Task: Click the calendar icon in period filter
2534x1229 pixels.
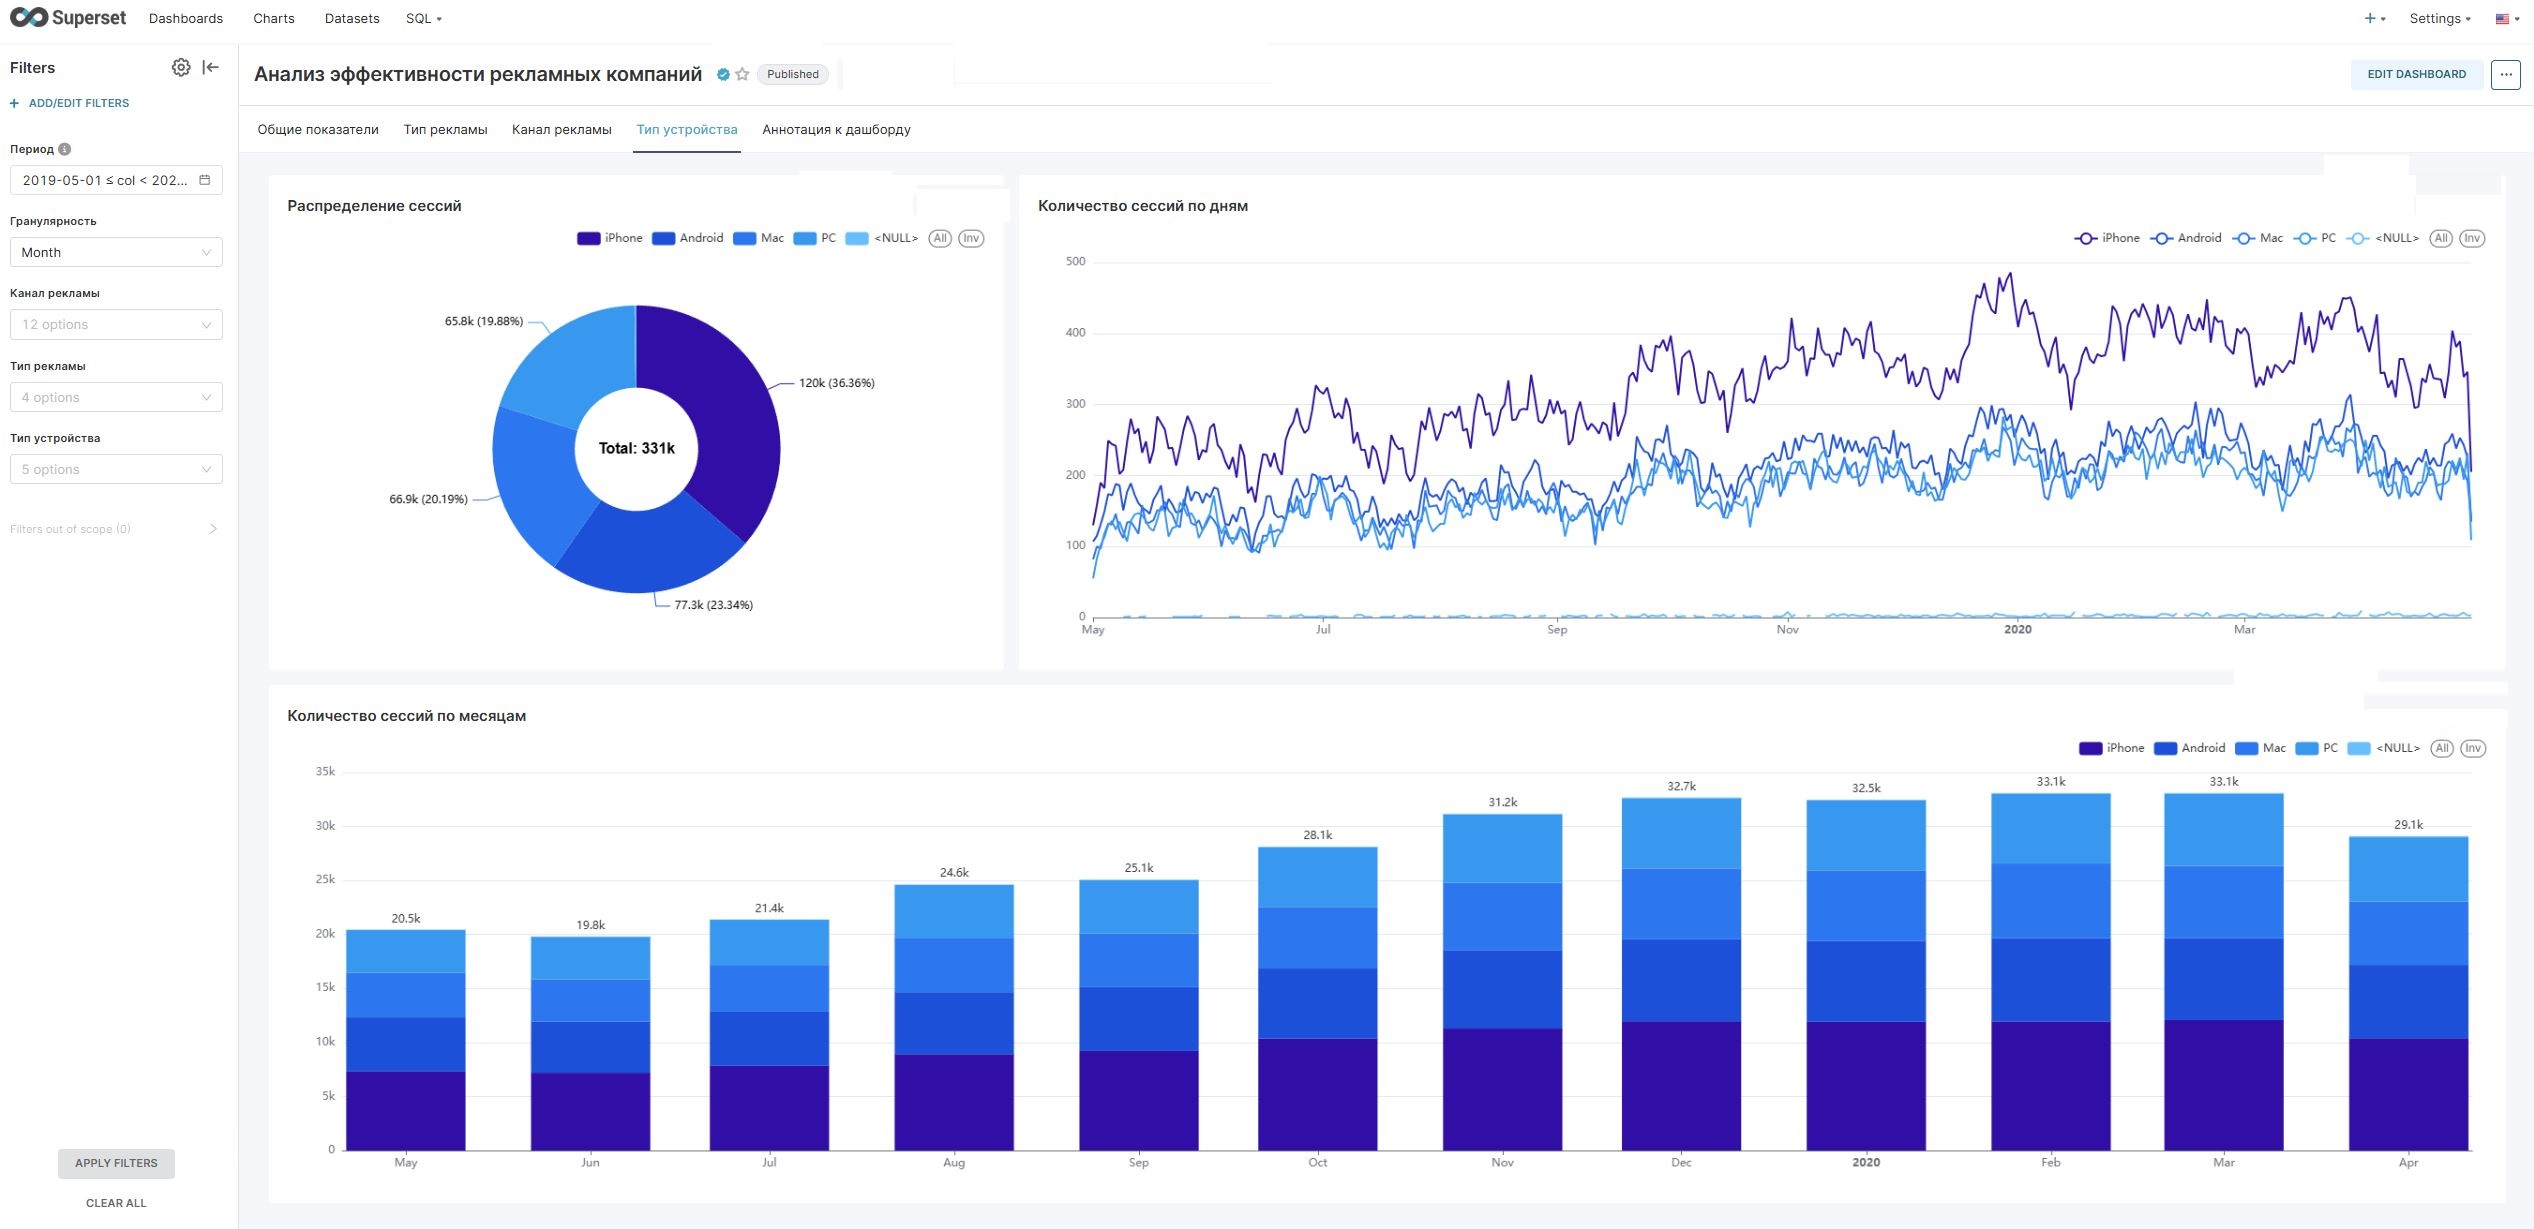Action: point(205,180)
